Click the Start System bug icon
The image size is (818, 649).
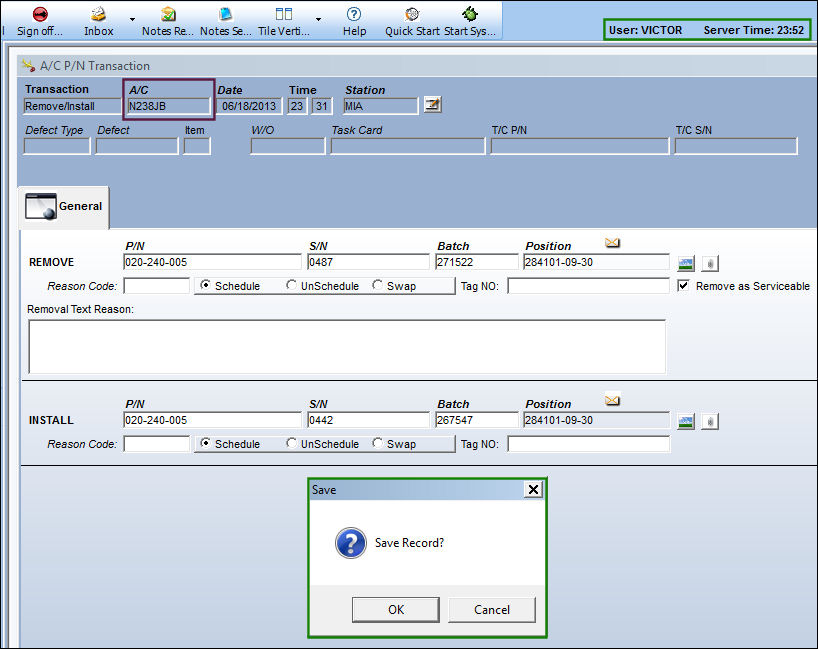[470, 14]
